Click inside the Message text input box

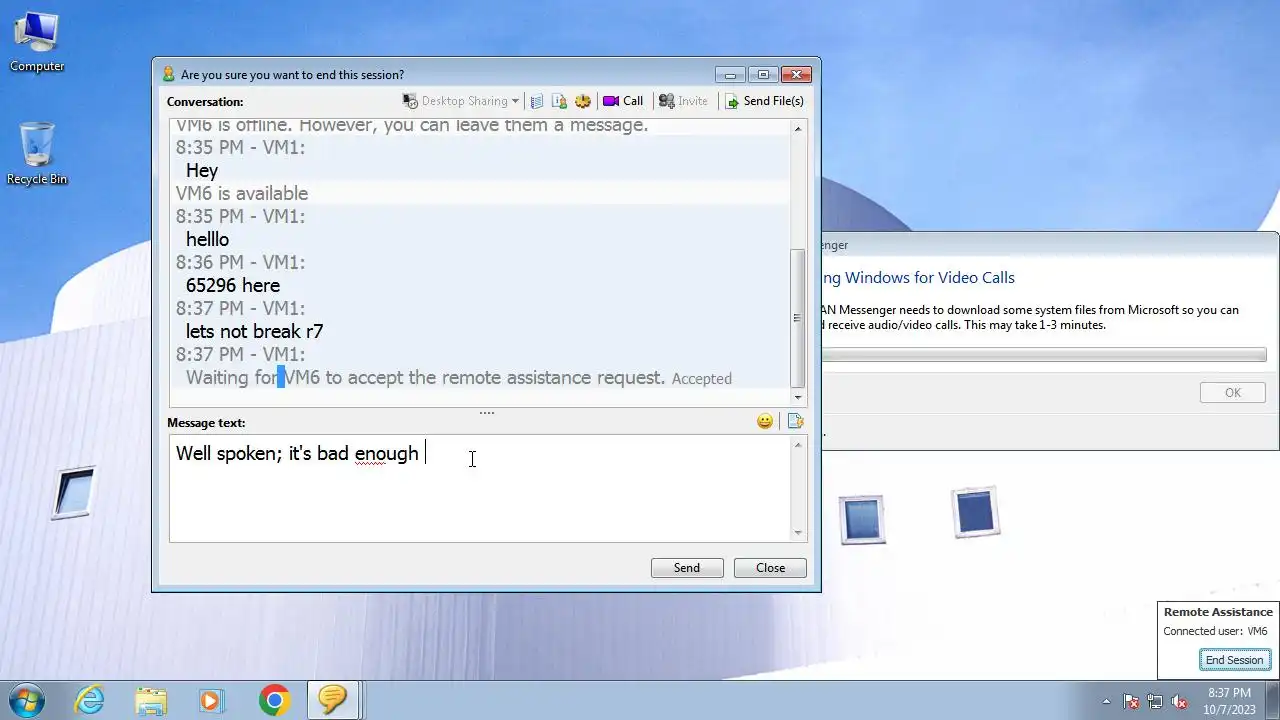click(480, 488)
